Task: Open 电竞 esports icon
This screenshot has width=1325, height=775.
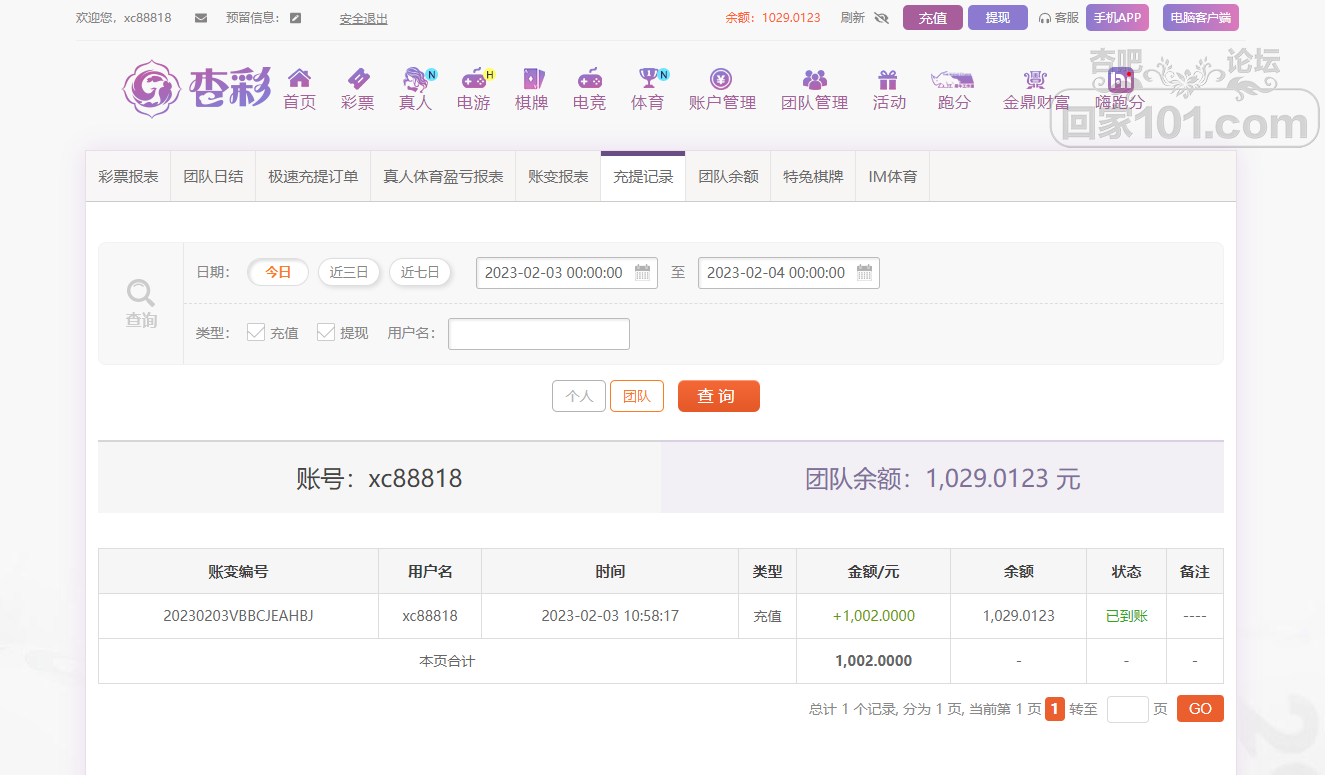Action: click(589, 78)
